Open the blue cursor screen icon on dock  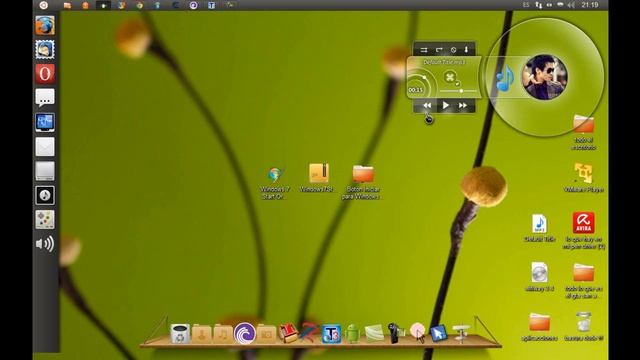pyautogui.click(x=439, y=333)
